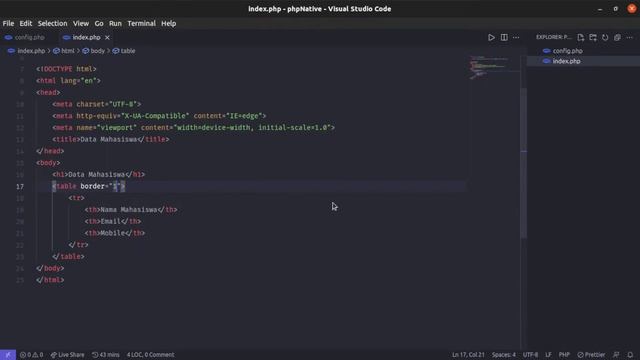This screenshot has height=360, width=640.
Task: Open the View menu
Action: [x=81, y=24]
